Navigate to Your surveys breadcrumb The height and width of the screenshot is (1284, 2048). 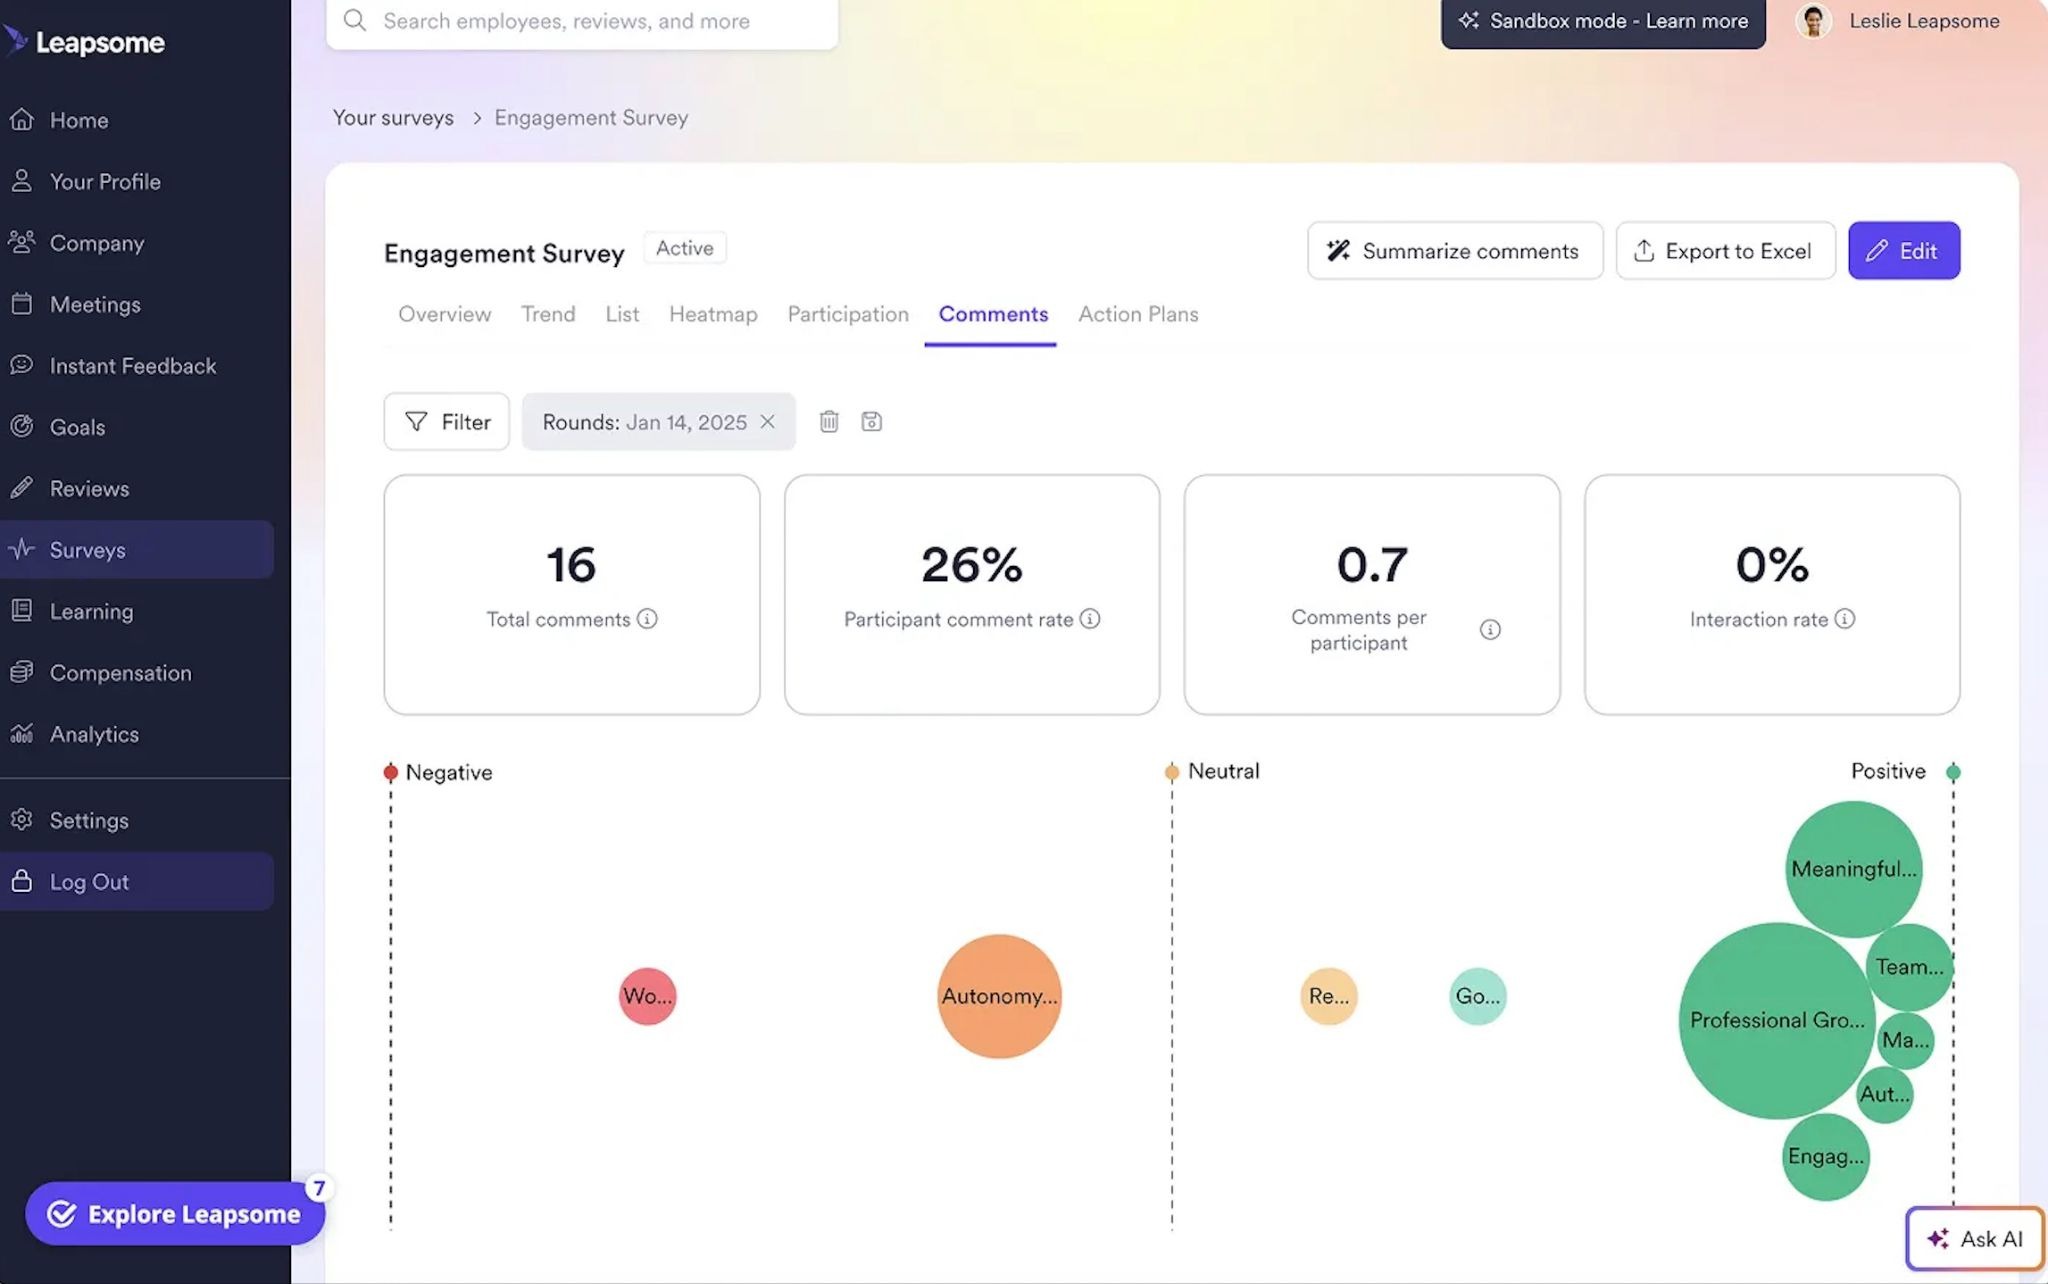pos(393,118)
